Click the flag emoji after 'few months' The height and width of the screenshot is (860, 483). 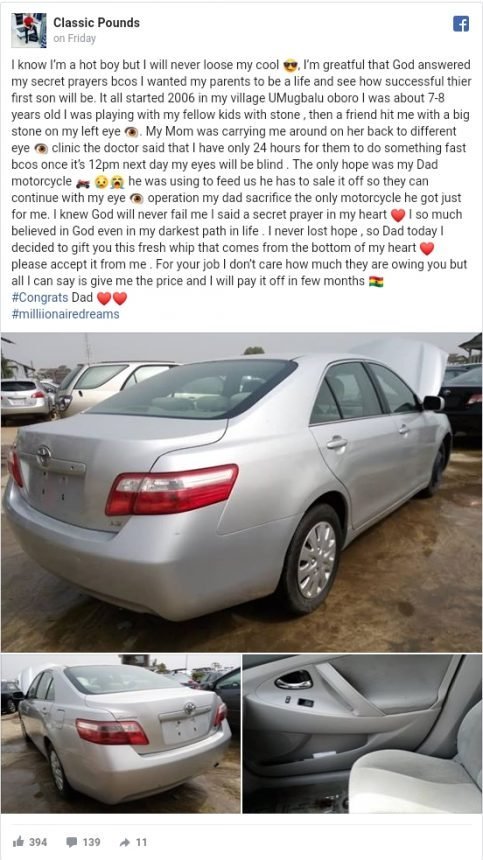pyautogui.click(x=376, y=282)
